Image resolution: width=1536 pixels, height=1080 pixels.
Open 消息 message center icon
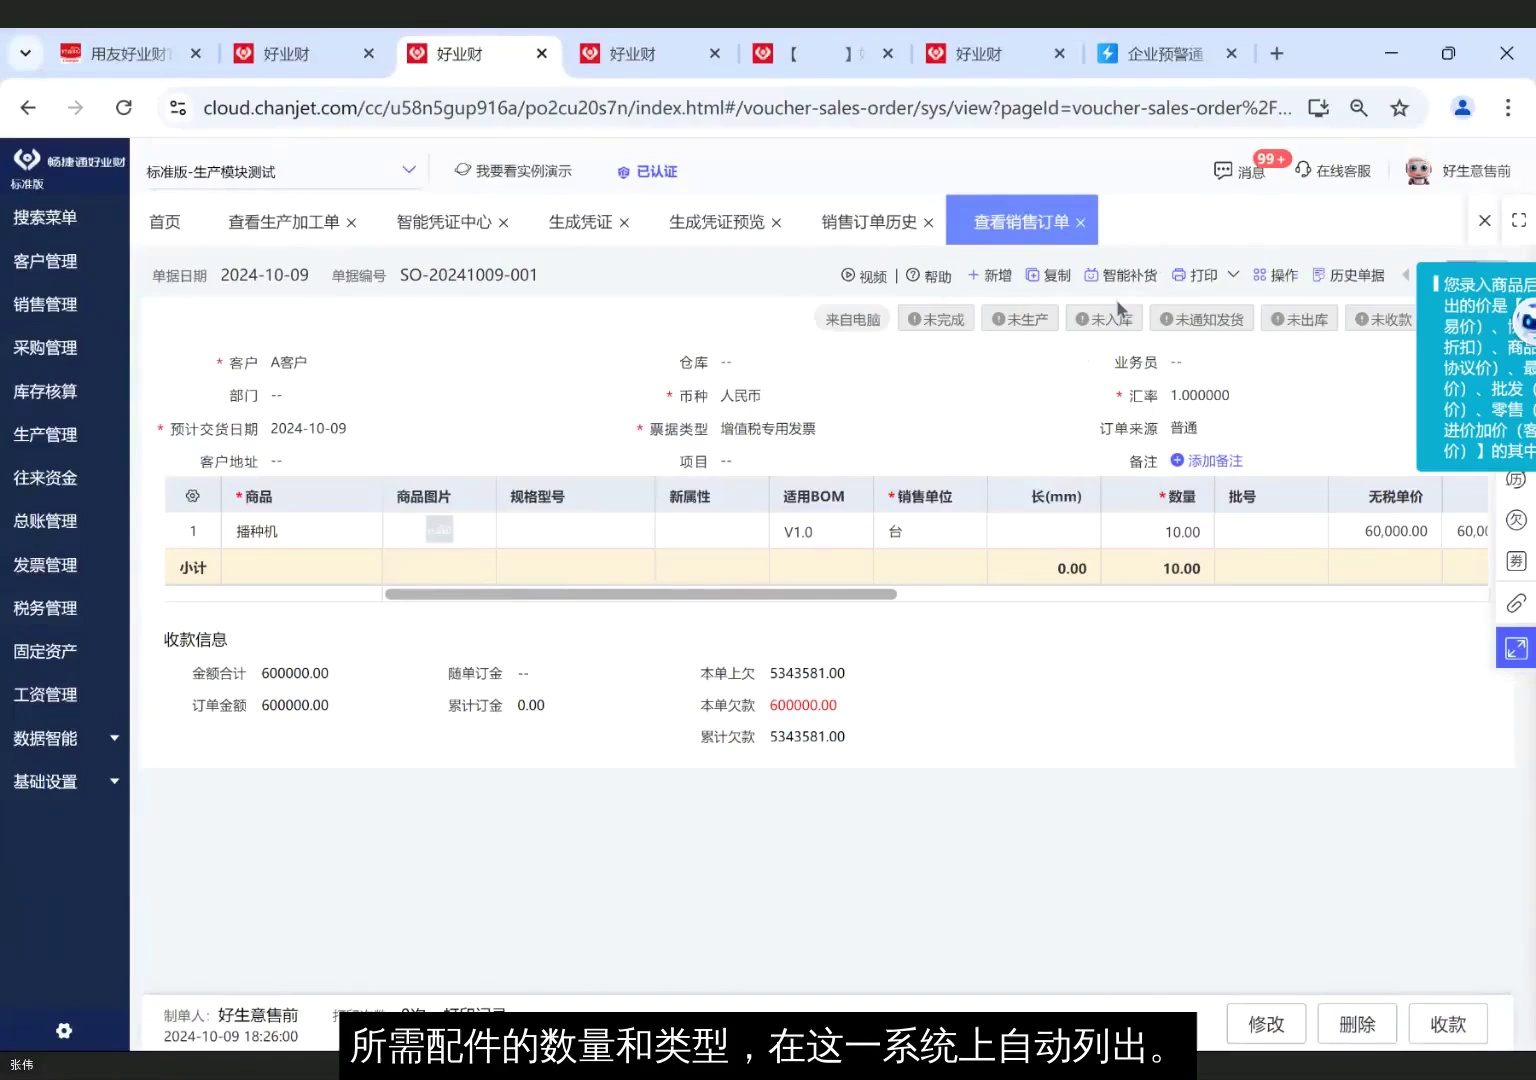(x=1238, y=170)
